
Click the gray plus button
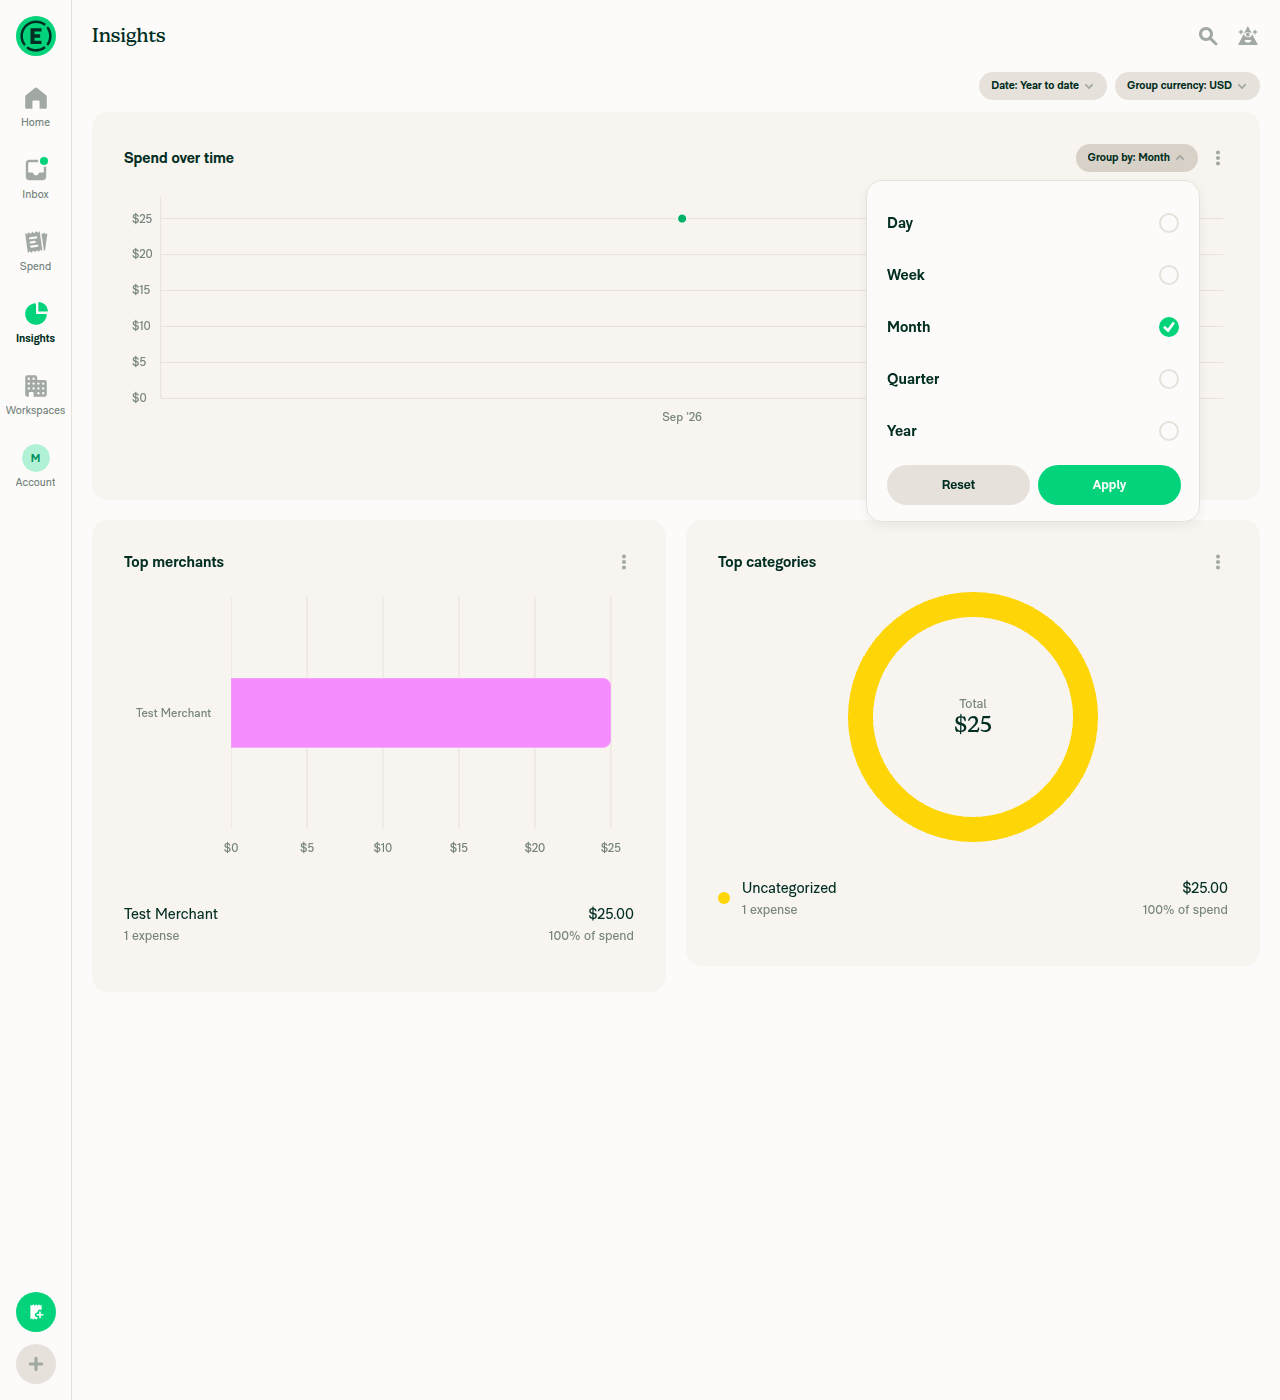(x=36, y=1364)
